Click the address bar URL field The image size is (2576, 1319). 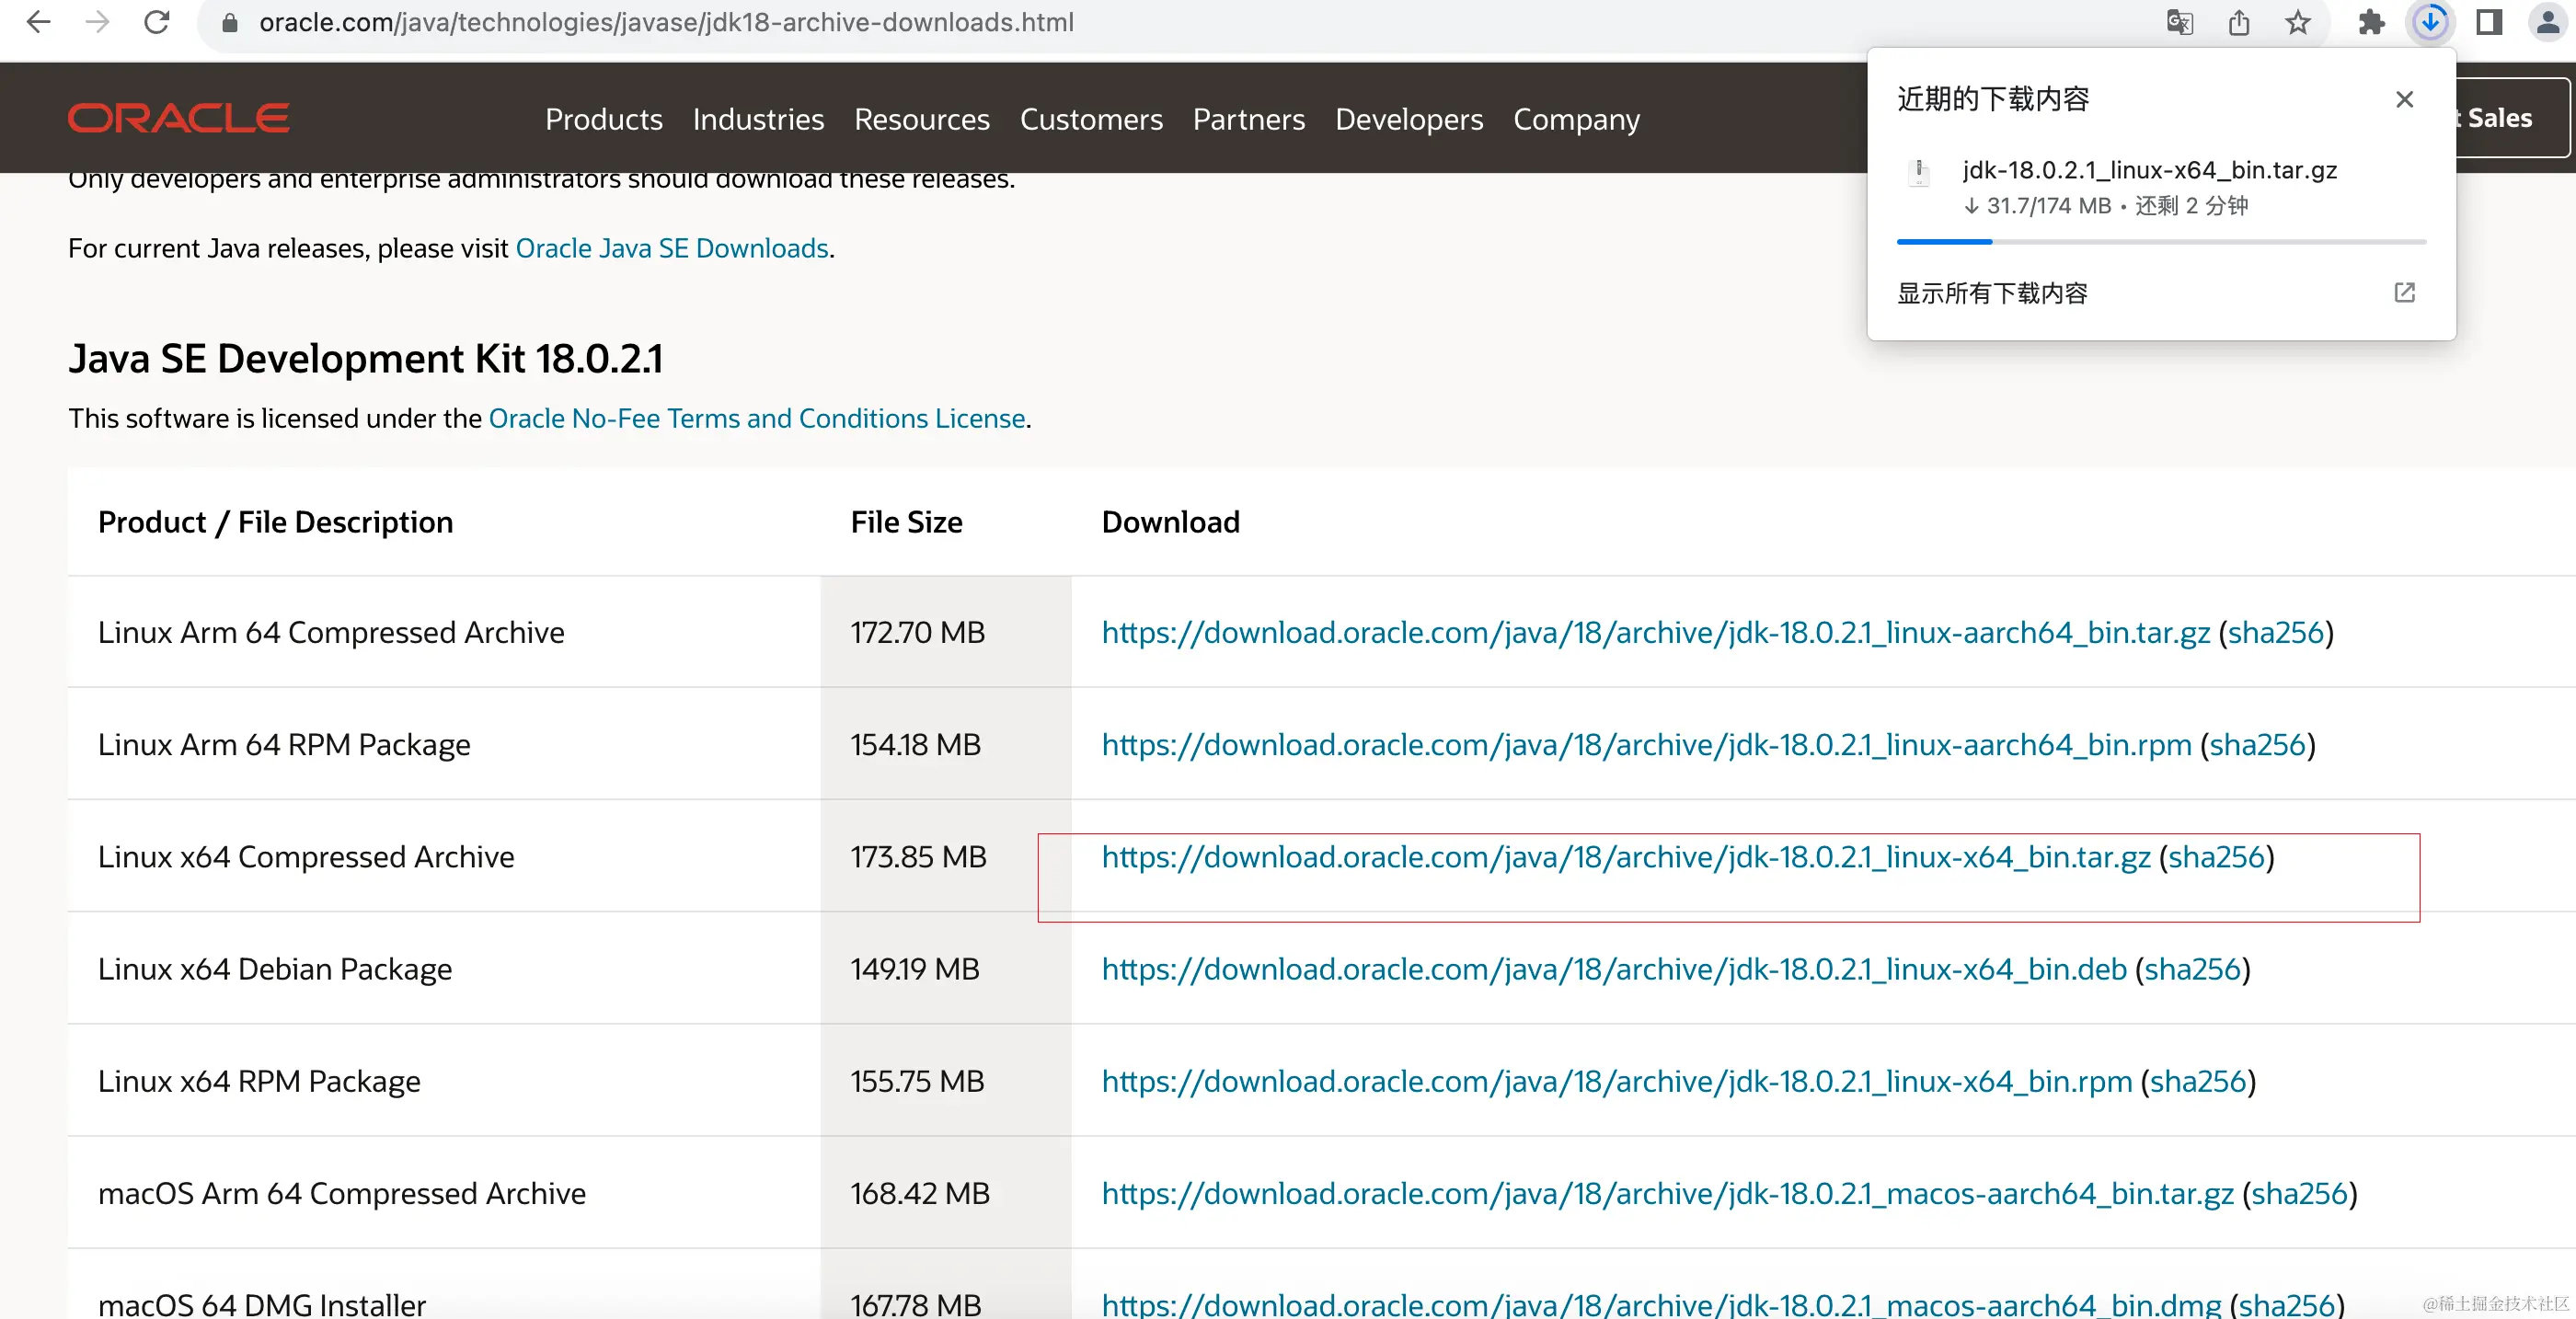tap(666, 22)
